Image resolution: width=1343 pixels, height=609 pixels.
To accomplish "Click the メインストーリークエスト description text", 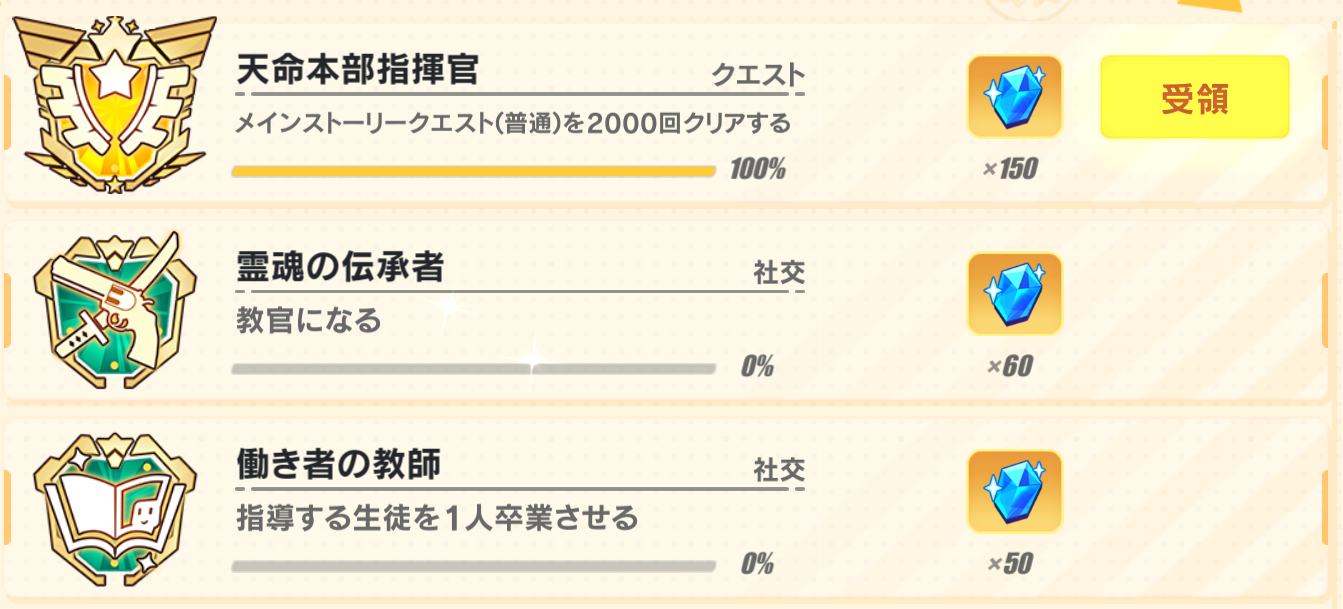I will pos(513,124).
